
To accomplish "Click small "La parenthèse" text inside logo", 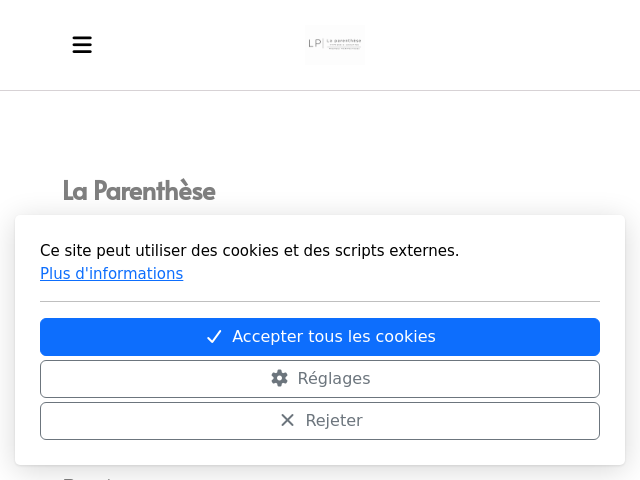I will pos(344,41).
